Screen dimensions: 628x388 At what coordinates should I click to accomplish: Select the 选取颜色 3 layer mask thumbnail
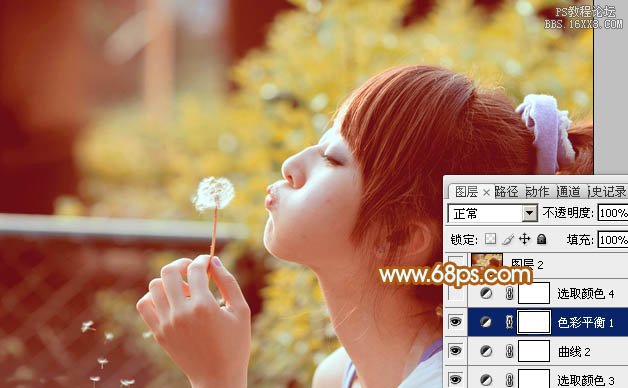(x=534, y=379)
